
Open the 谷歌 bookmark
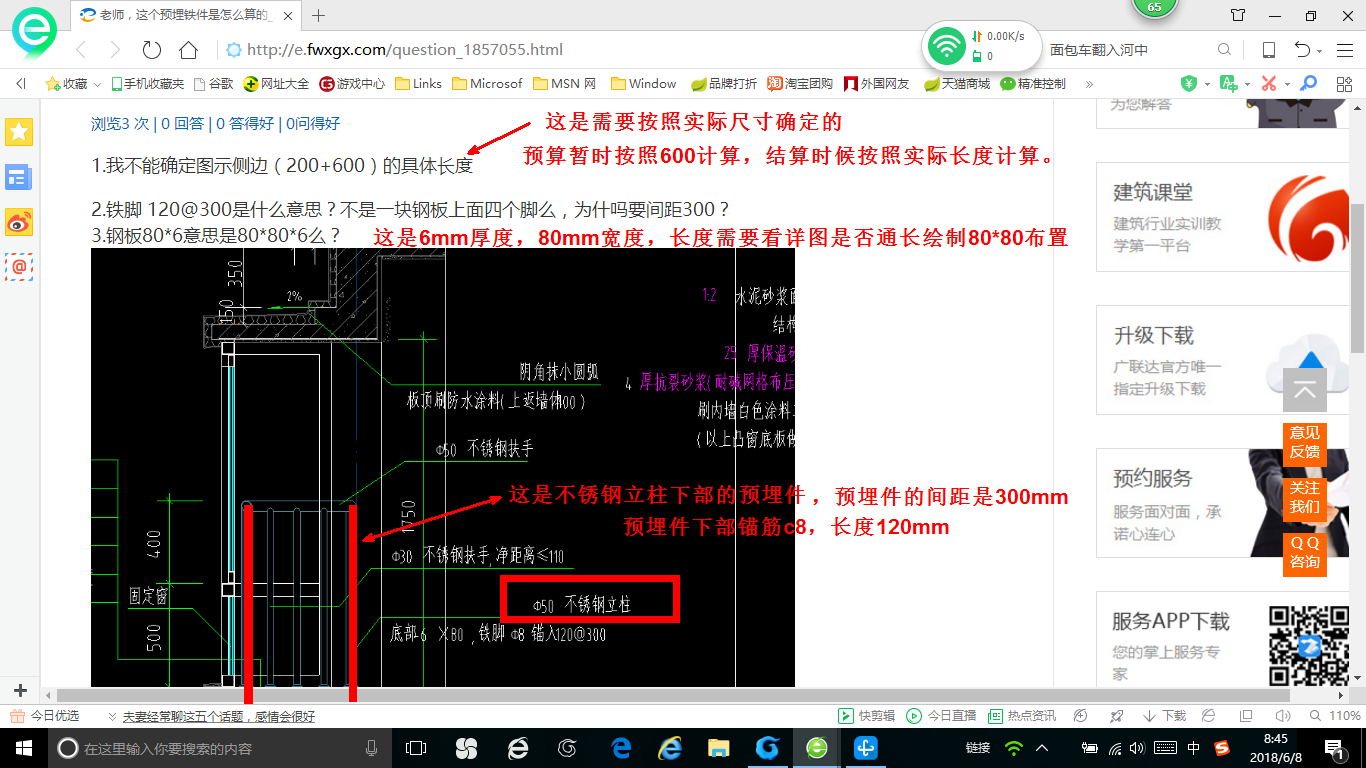click(213, 84)
